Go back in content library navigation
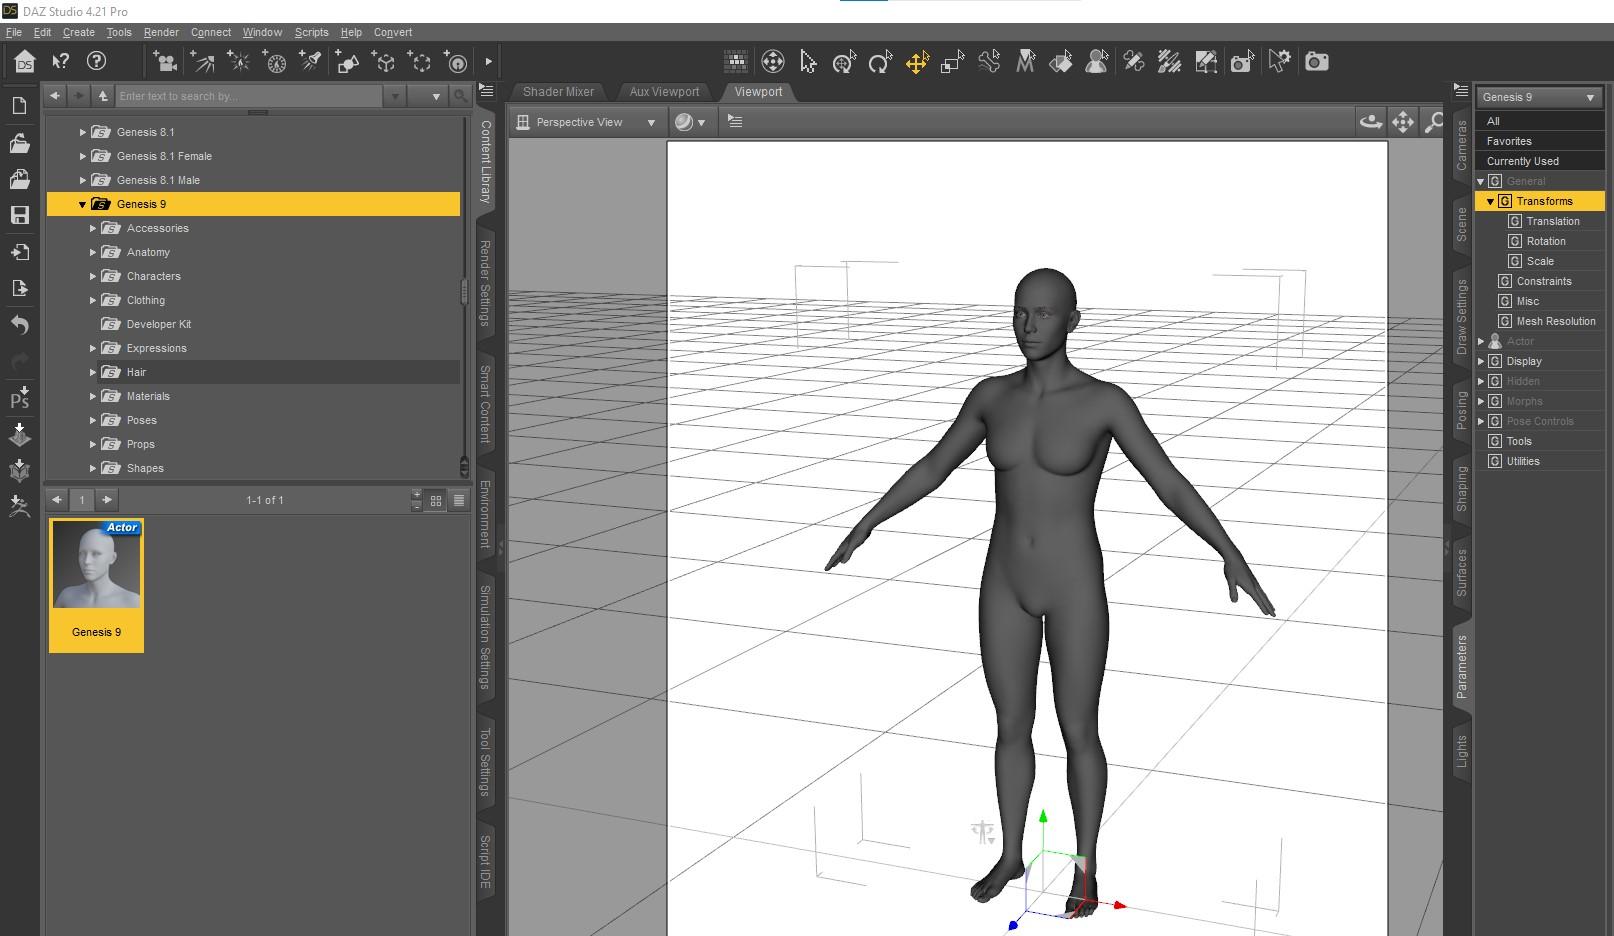 (55, 96)
